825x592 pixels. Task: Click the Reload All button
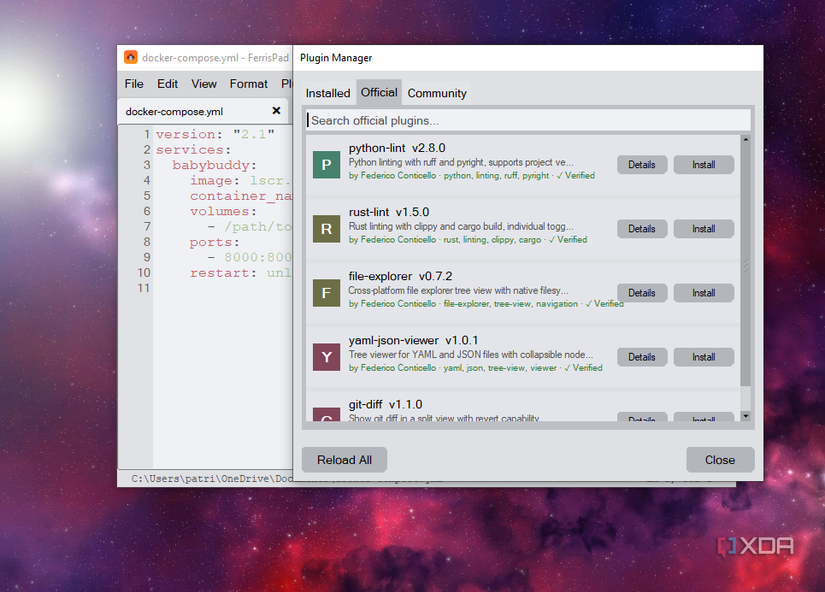[x=344, y=460]
